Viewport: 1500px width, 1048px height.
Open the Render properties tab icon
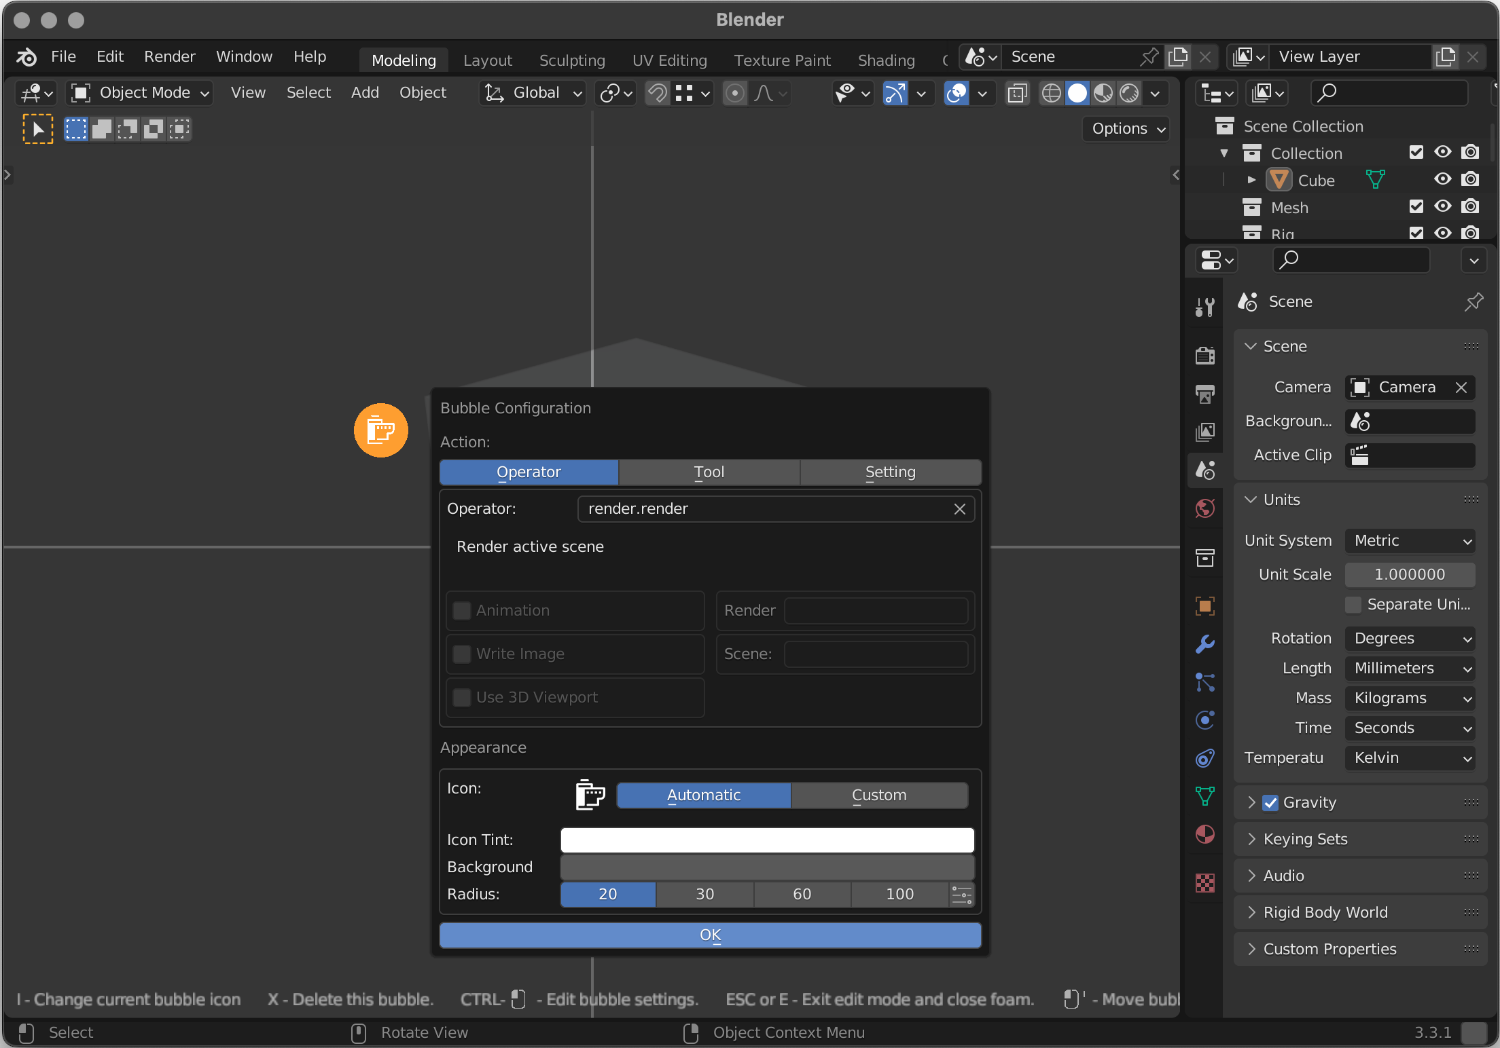coord(1205,356)
